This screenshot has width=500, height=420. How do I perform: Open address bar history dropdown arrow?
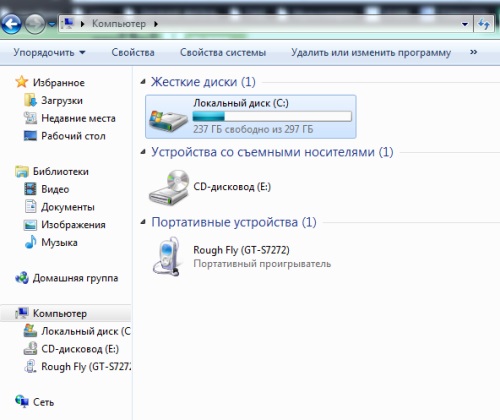pyautogui.click(x=464, y=24)
